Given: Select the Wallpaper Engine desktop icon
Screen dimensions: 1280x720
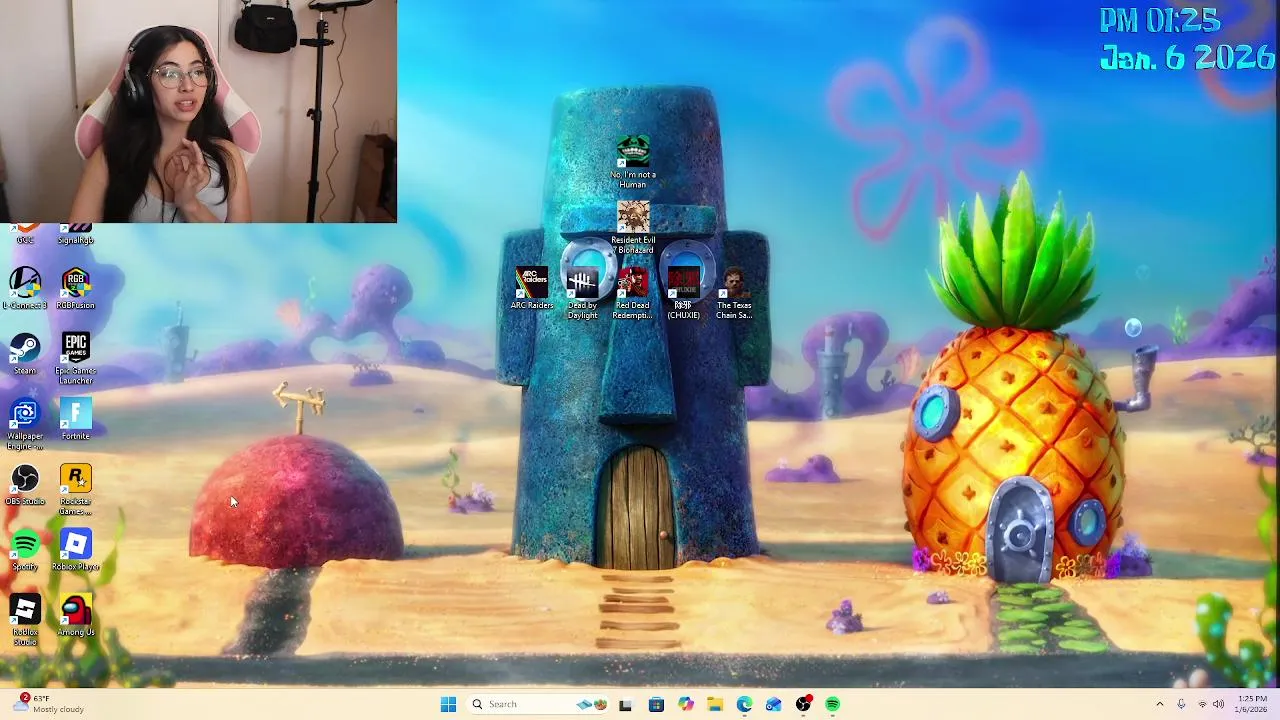Looking at the screenshot, I should click(x=25, y=424).
